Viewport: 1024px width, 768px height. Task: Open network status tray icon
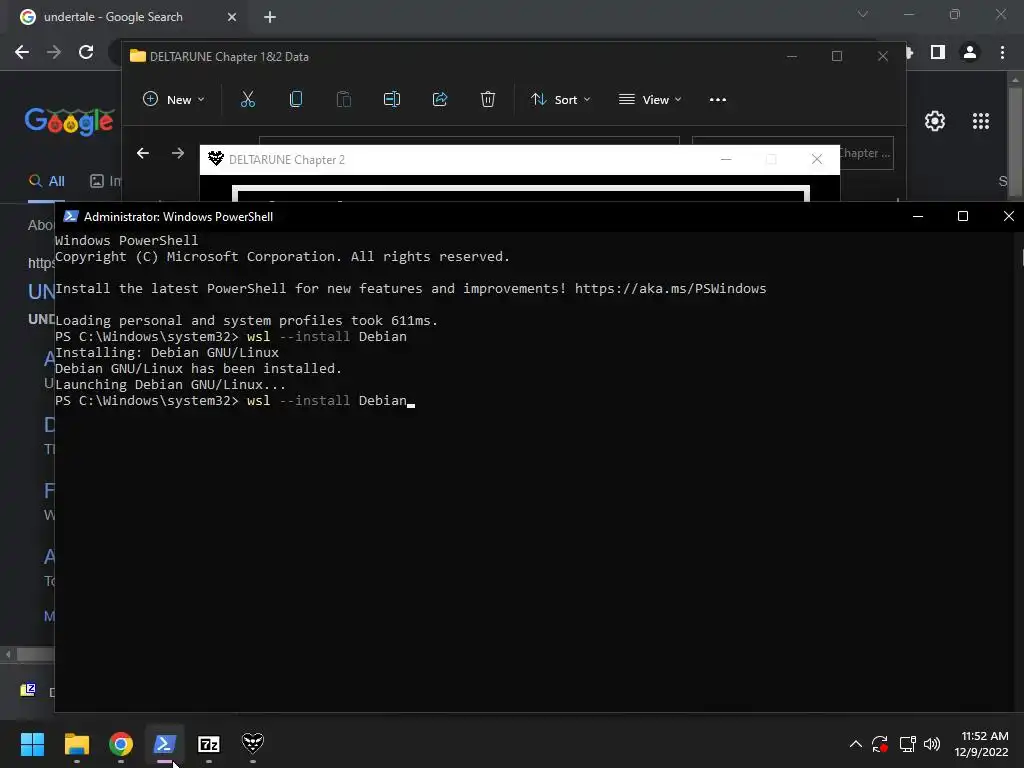point(907,744)
